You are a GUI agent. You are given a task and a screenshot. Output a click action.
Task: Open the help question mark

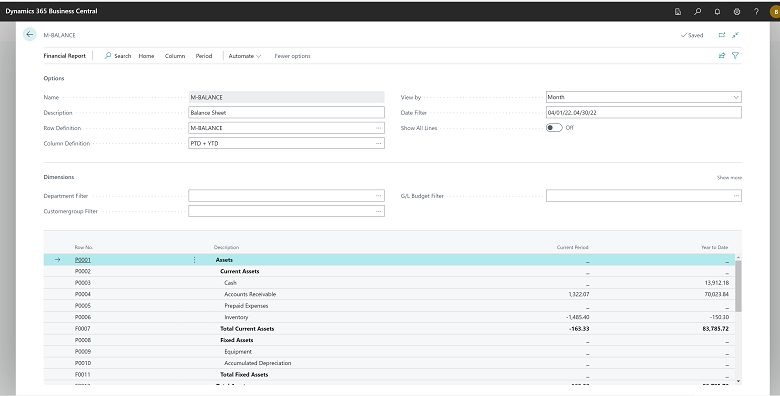click(x=756, y=11)
